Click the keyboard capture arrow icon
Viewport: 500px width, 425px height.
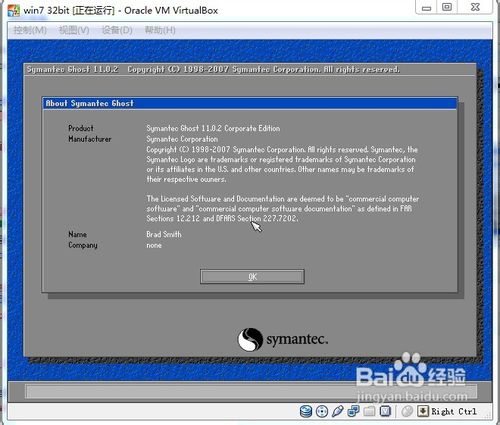click(423, 411)
